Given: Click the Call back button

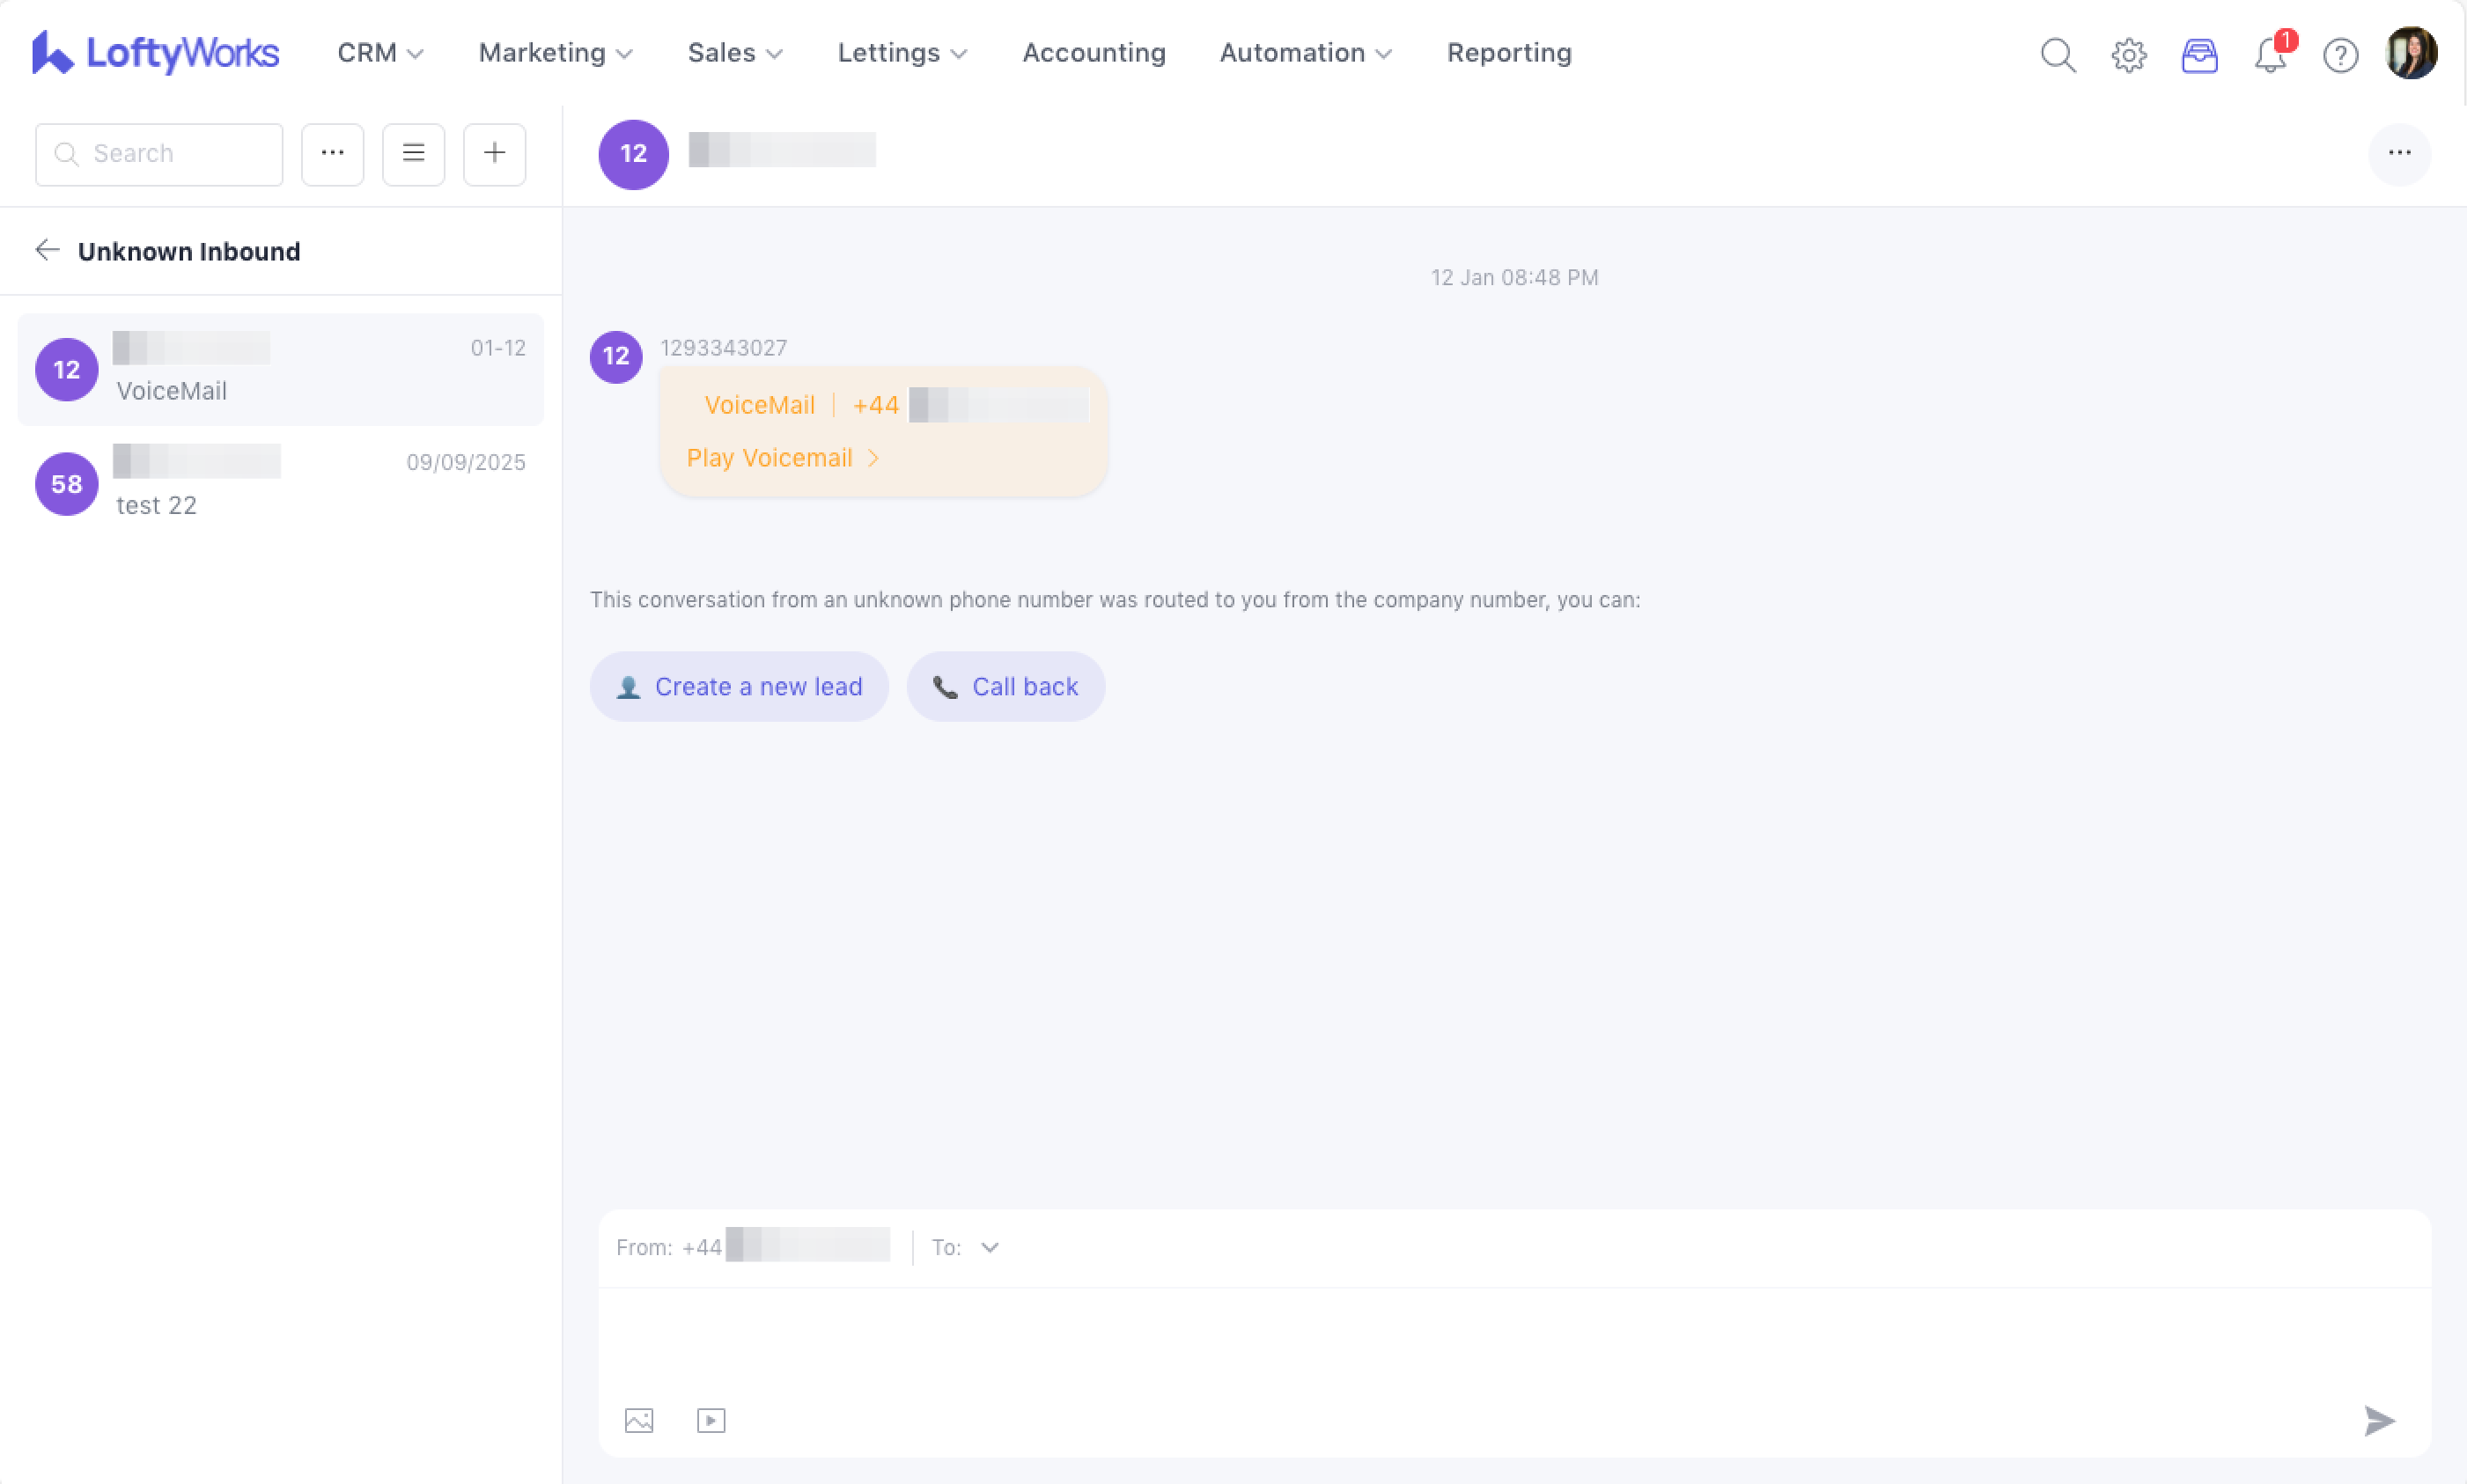Looking at the screenshot, I should click(x=1005, y=687).
